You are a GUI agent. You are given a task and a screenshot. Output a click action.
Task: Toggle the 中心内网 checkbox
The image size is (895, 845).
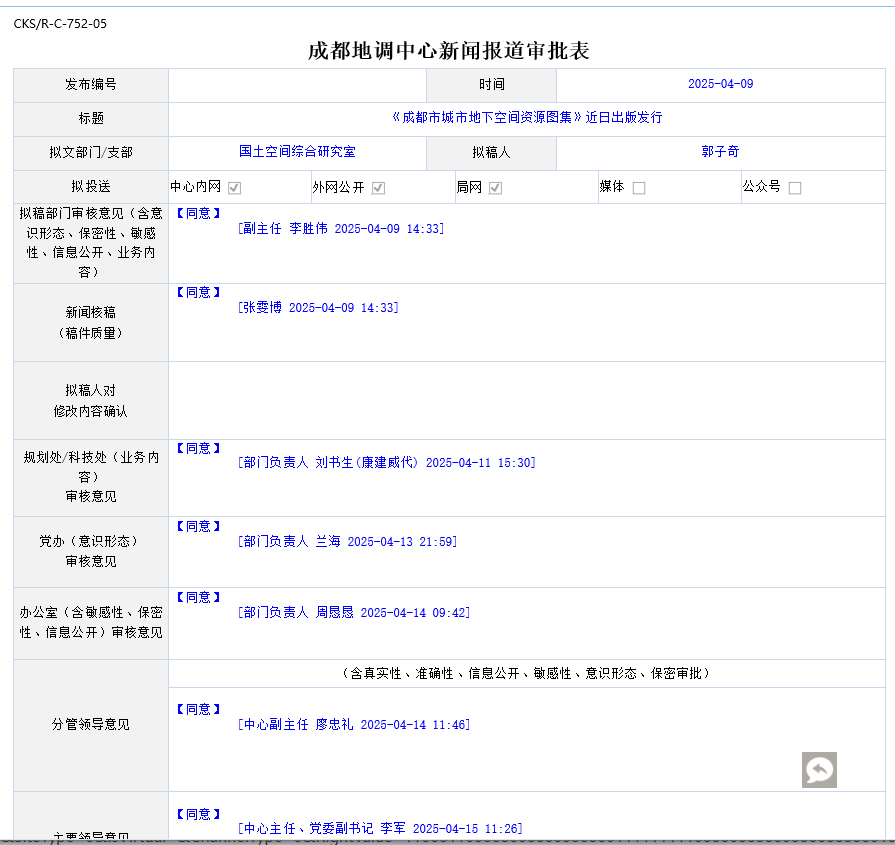click(x=234, y=188)
